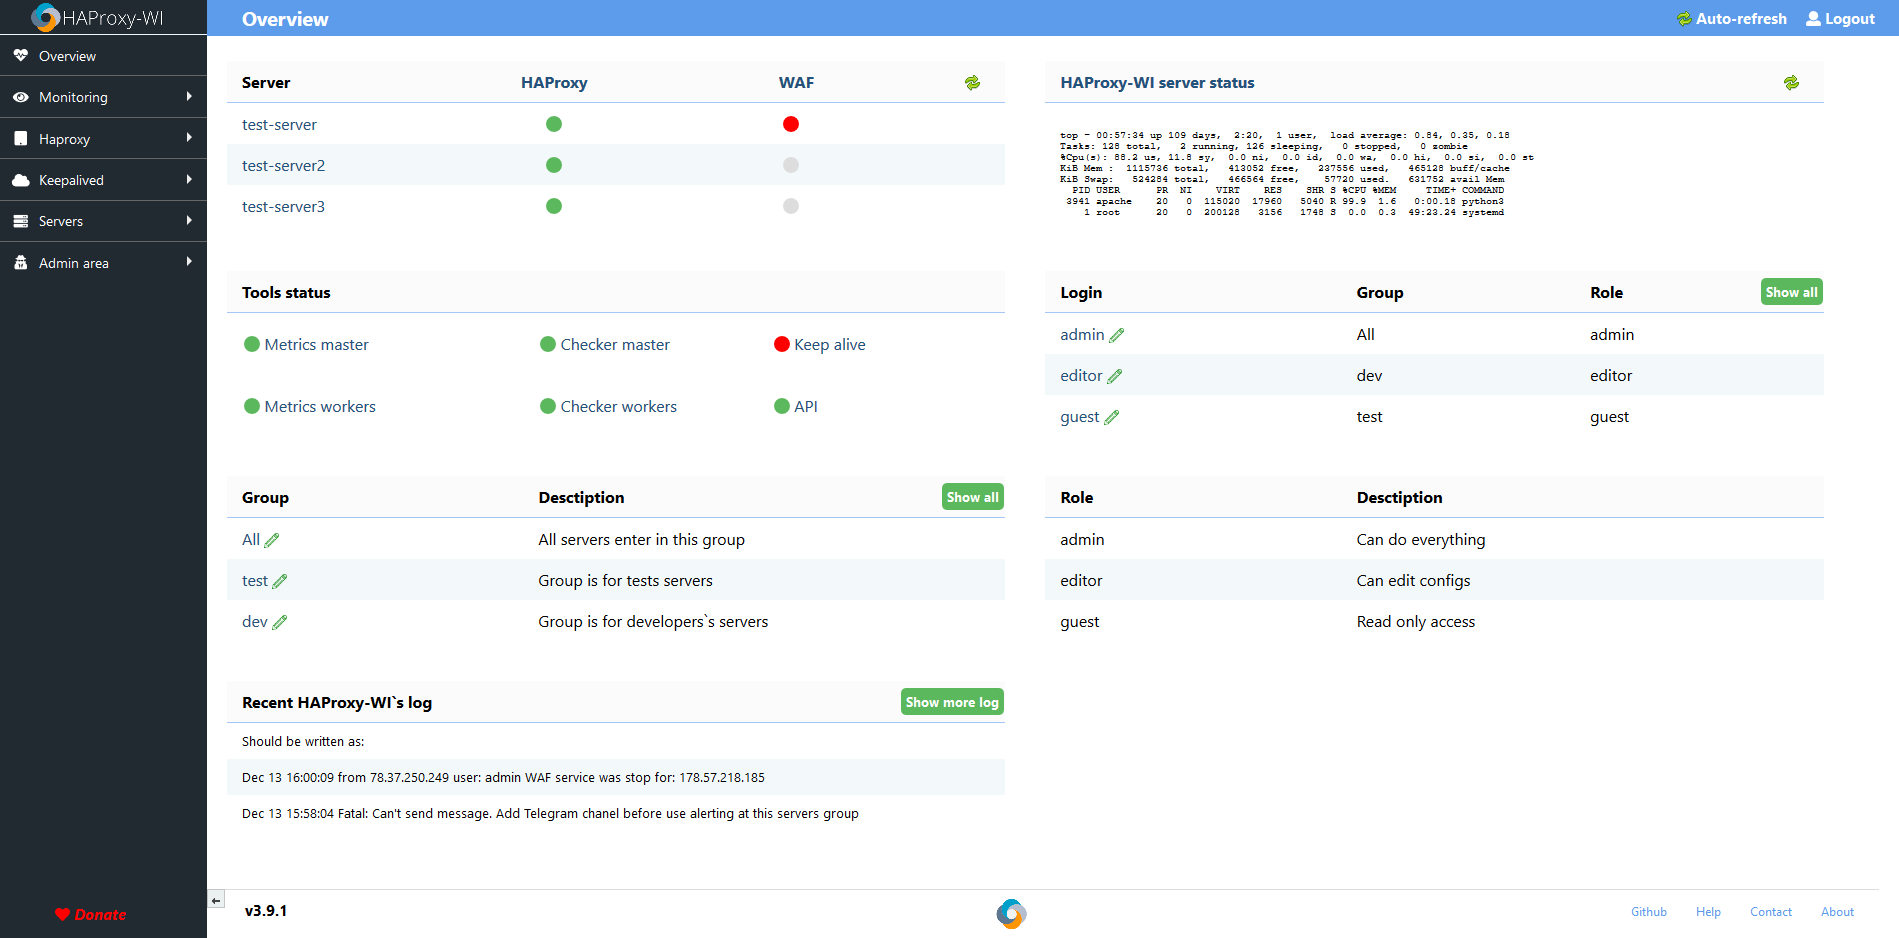Click the 'WAF service was stop' log entry
Viewport: 1899px width, 938px height.
point(616,777)
